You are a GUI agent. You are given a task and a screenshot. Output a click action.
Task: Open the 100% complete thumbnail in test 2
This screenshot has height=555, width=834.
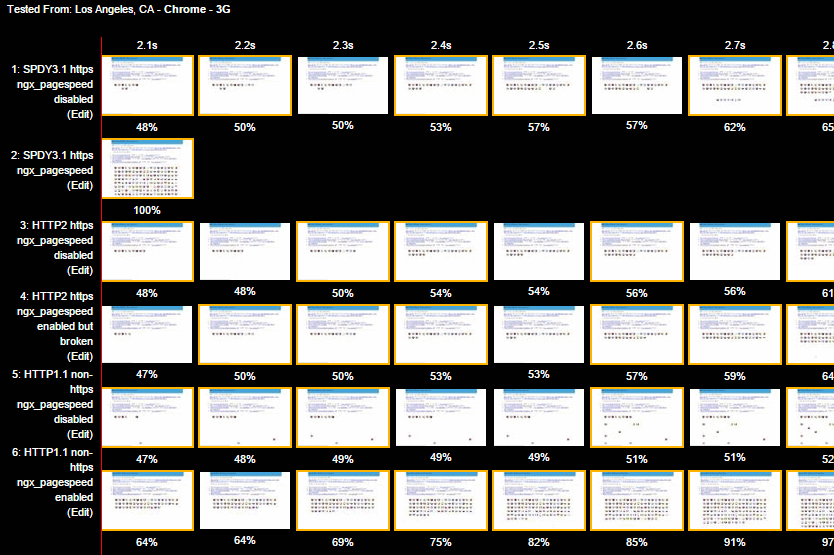pyautogui.click(x=147, y=169)
